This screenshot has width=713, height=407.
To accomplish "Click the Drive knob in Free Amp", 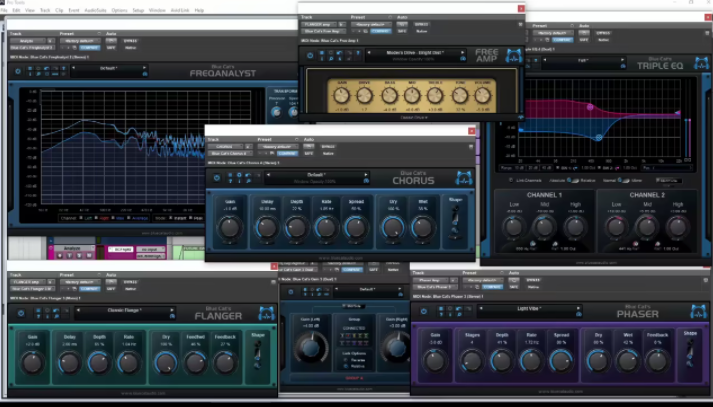I will [364, 95].
